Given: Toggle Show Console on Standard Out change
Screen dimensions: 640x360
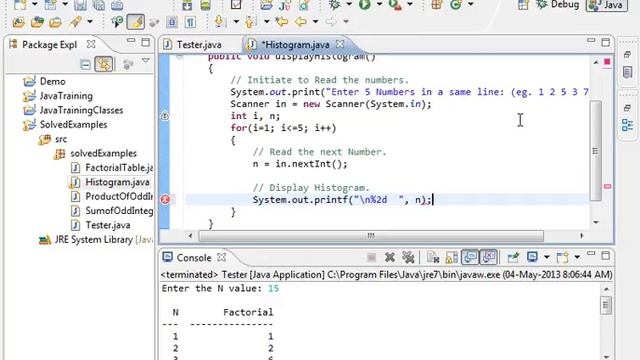Looking at the screenshot, I should [x=470, y=257].
